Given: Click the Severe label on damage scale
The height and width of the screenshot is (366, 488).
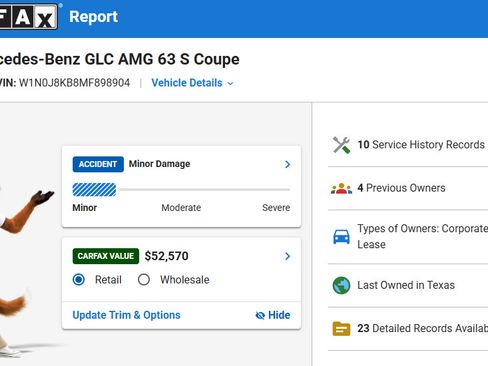Looking at the screenshot, I should coord(276,208).
